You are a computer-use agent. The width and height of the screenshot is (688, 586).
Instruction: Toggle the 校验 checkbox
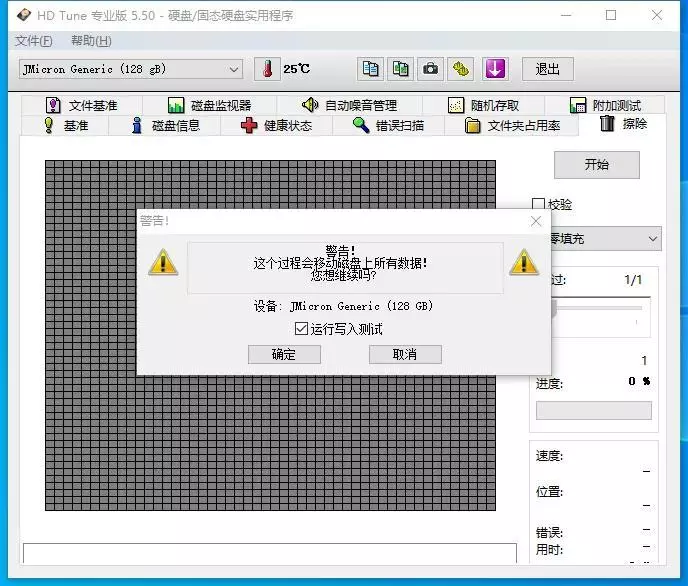538,204
